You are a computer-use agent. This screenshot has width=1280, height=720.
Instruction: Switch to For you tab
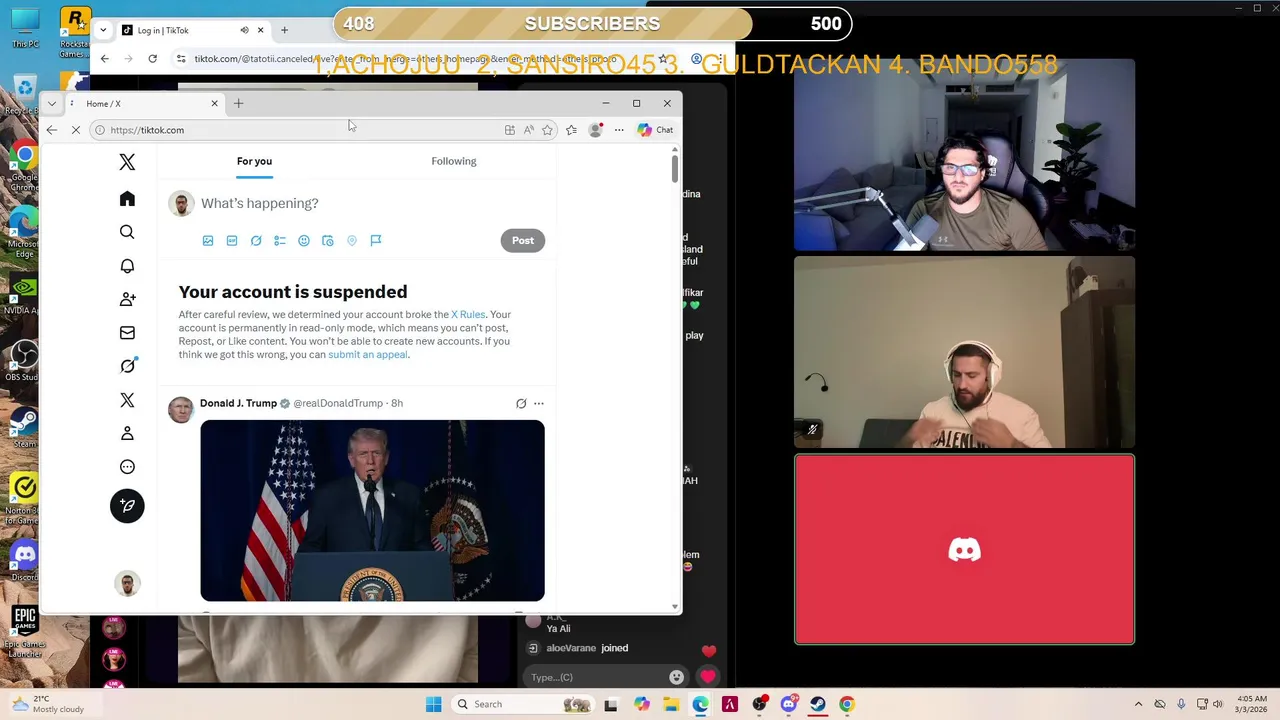point(254,161)
